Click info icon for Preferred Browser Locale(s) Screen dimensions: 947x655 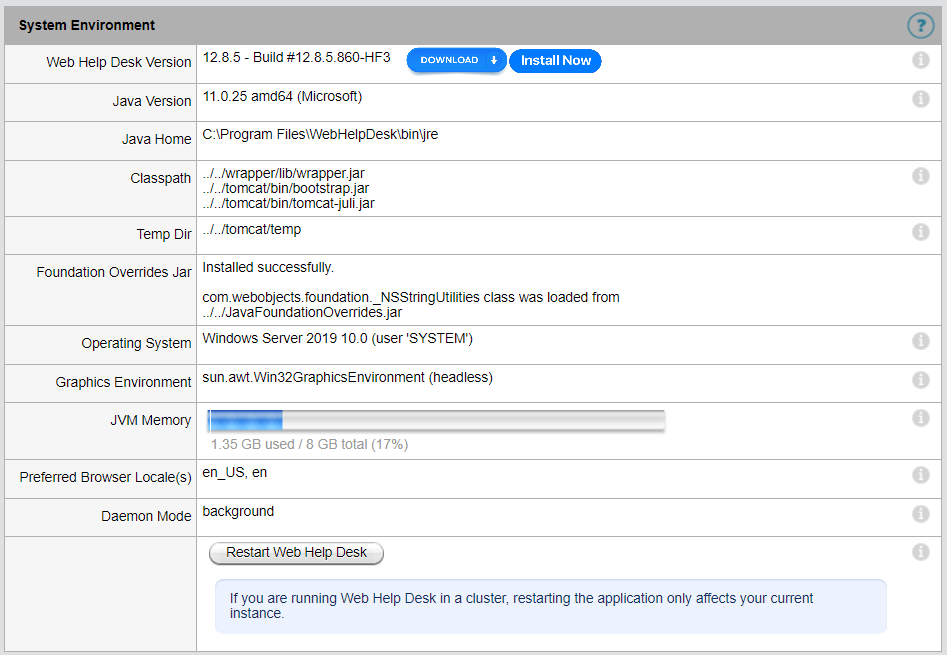click(920, 474)
